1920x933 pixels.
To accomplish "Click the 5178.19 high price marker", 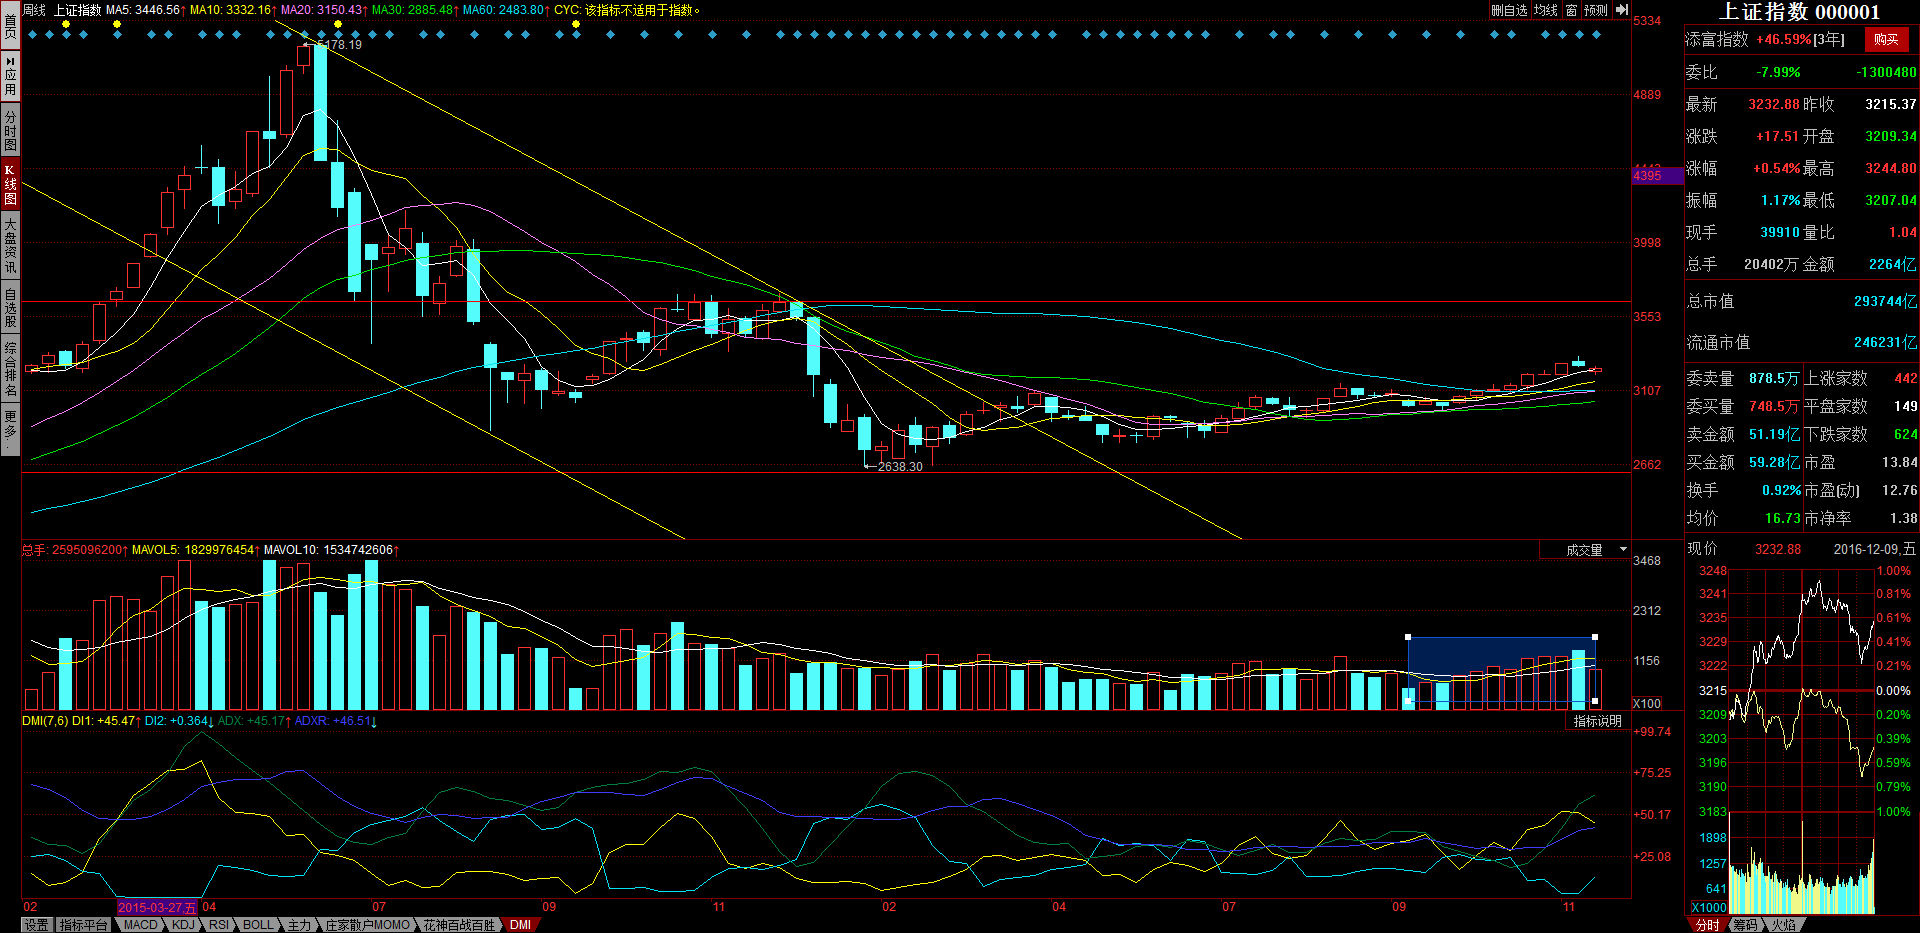I will point(339,45).
